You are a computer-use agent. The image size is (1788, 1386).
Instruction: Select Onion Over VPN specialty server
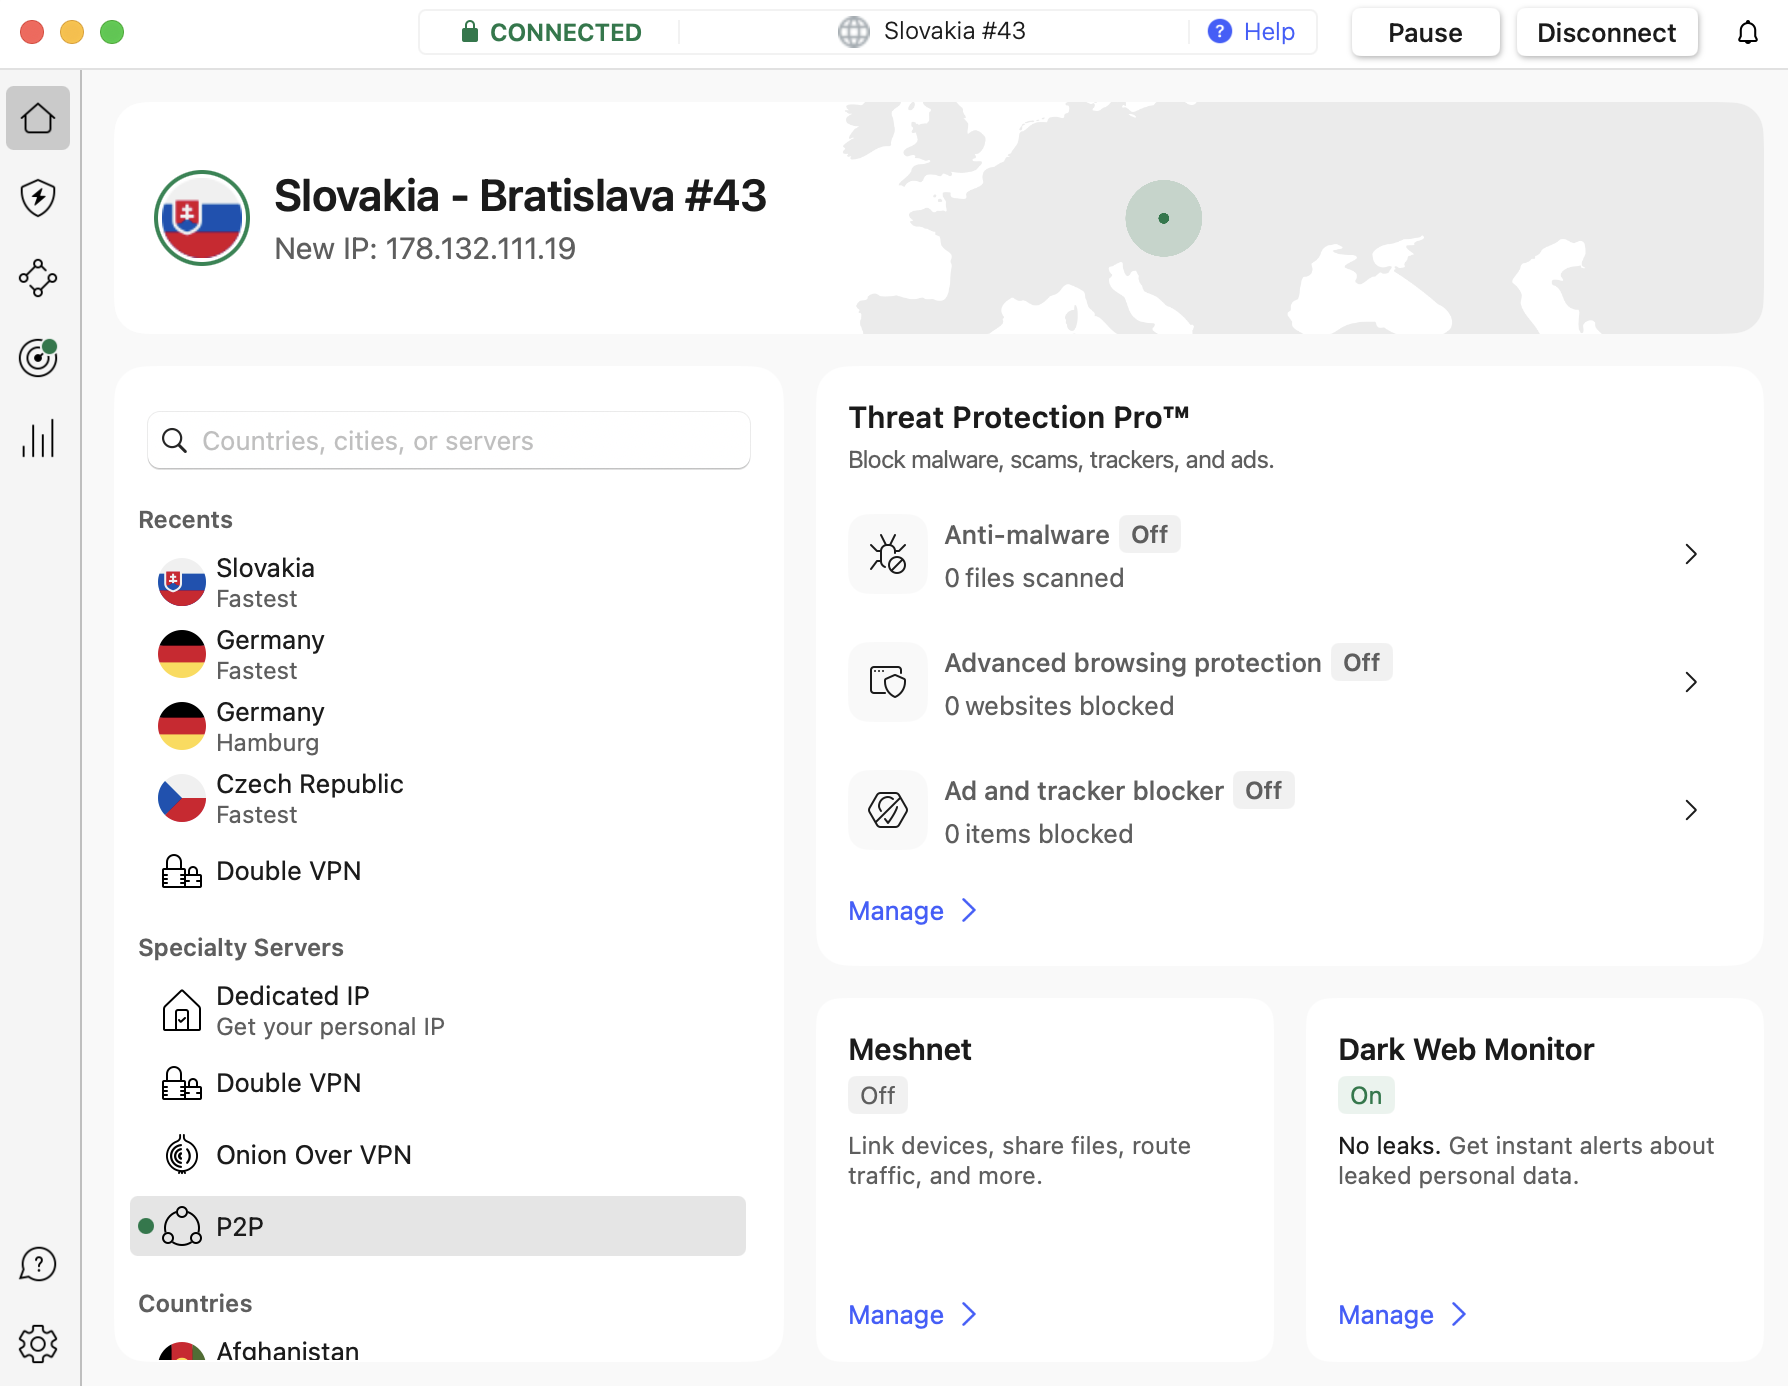(x=313, y=1155)
